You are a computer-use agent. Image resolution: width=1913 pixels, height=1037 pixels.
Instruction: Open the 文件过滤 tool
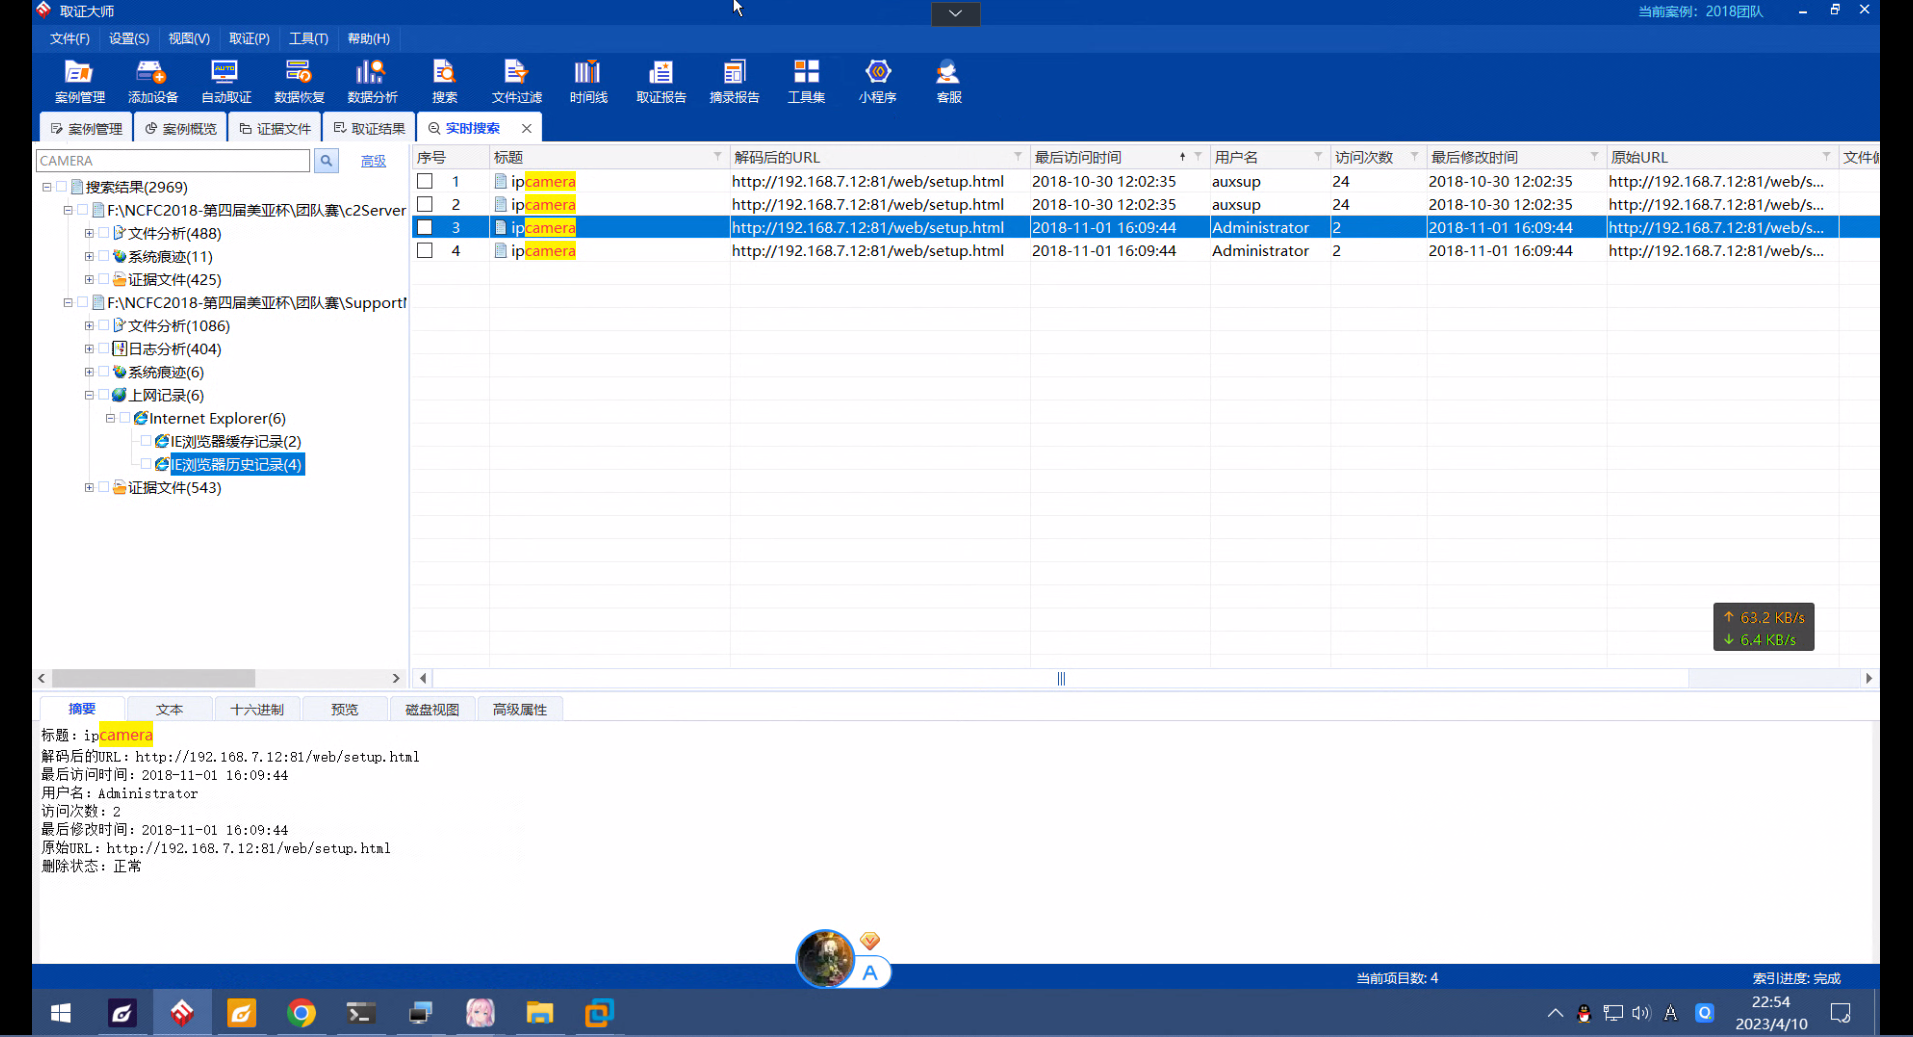coord(516,81)
